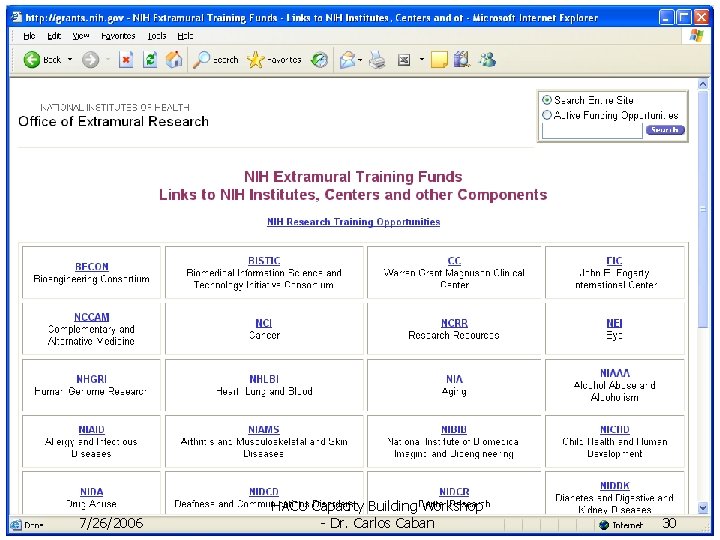Open the NIDA Drug Abuse link

pyautogui.click(x=92, y=492)
